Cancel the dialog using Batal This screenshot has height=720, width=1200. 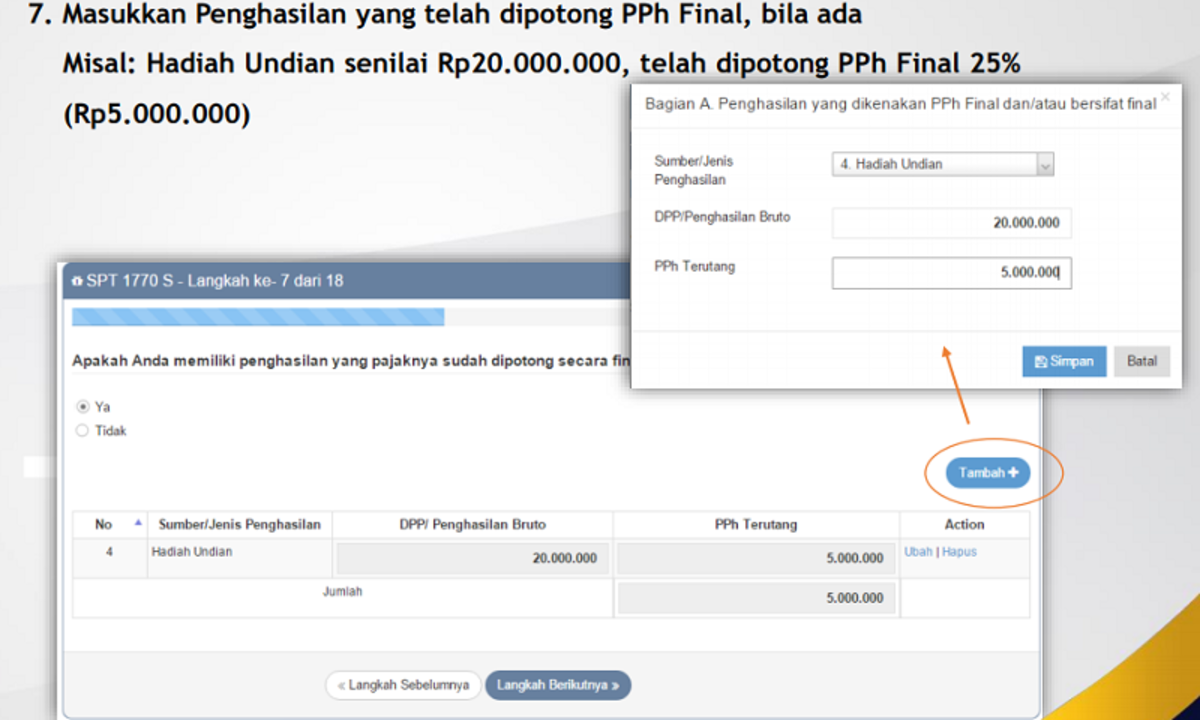[1141, 361]
